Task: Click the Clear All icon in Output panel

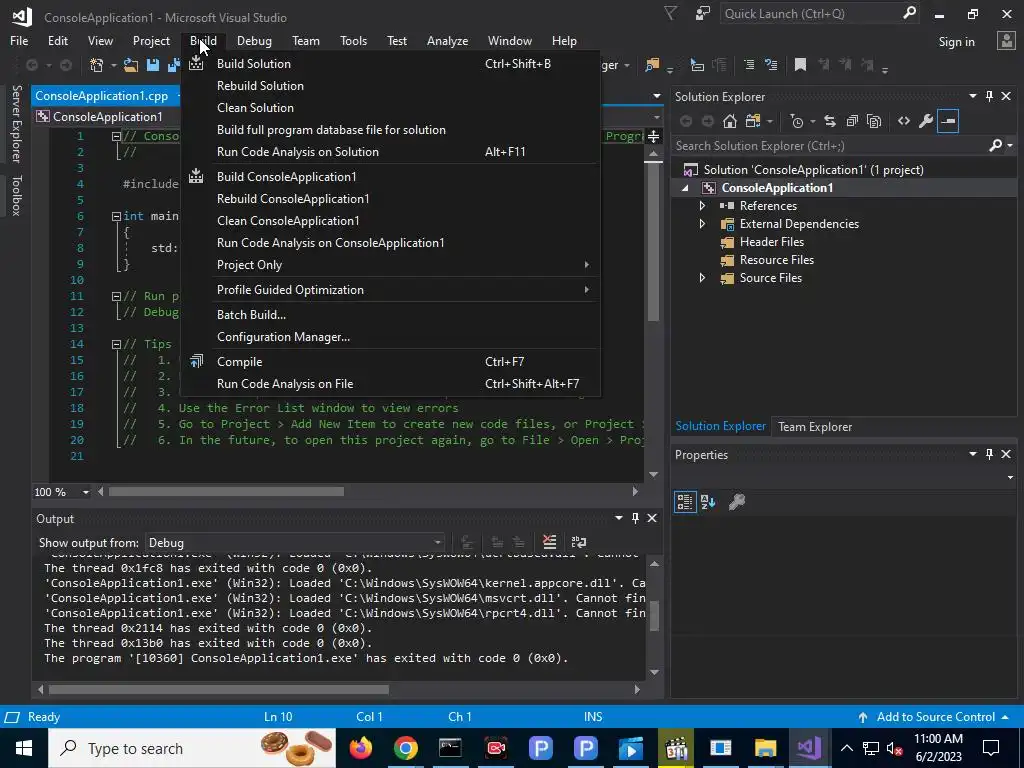Action: 550,542
